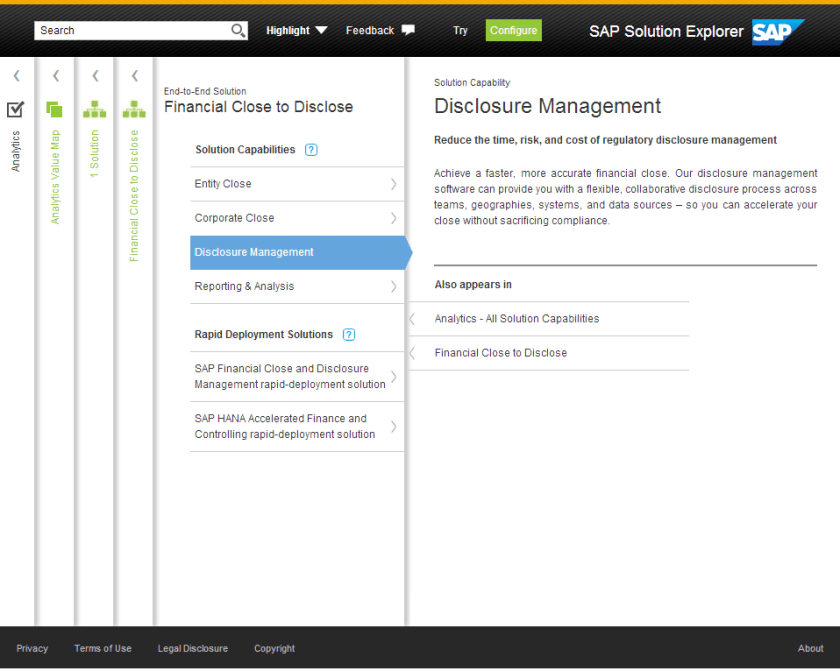The width and height of the screenshot is (840, 671).
Task: Open Rapid Deployment Solutions help question mark
Action: point(349,335)
